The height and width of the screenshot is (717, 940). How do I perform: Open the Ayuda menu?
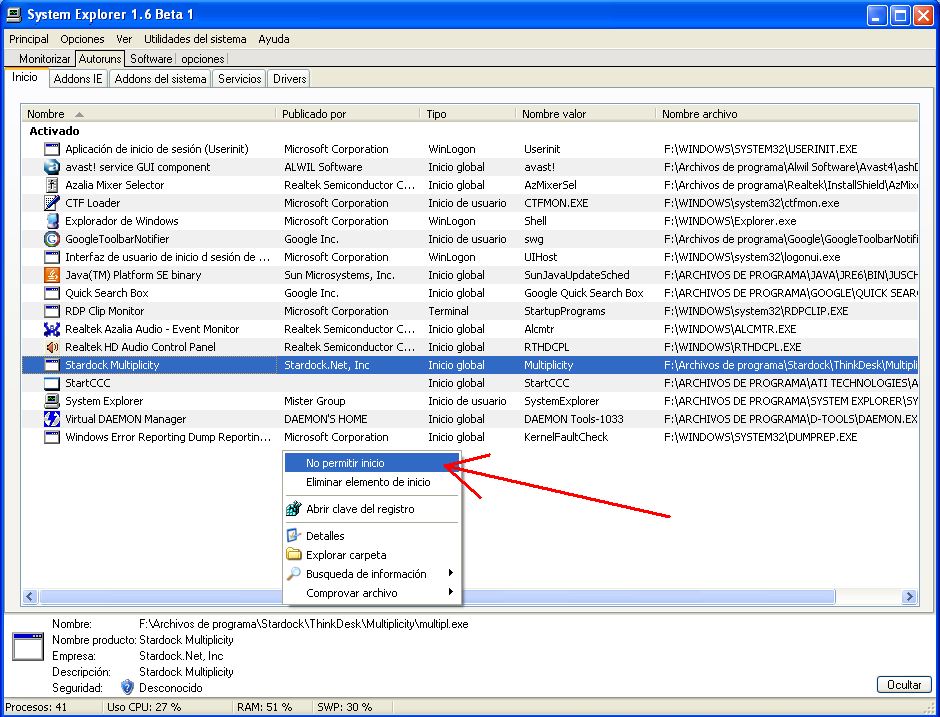click(x=274, y=39)
